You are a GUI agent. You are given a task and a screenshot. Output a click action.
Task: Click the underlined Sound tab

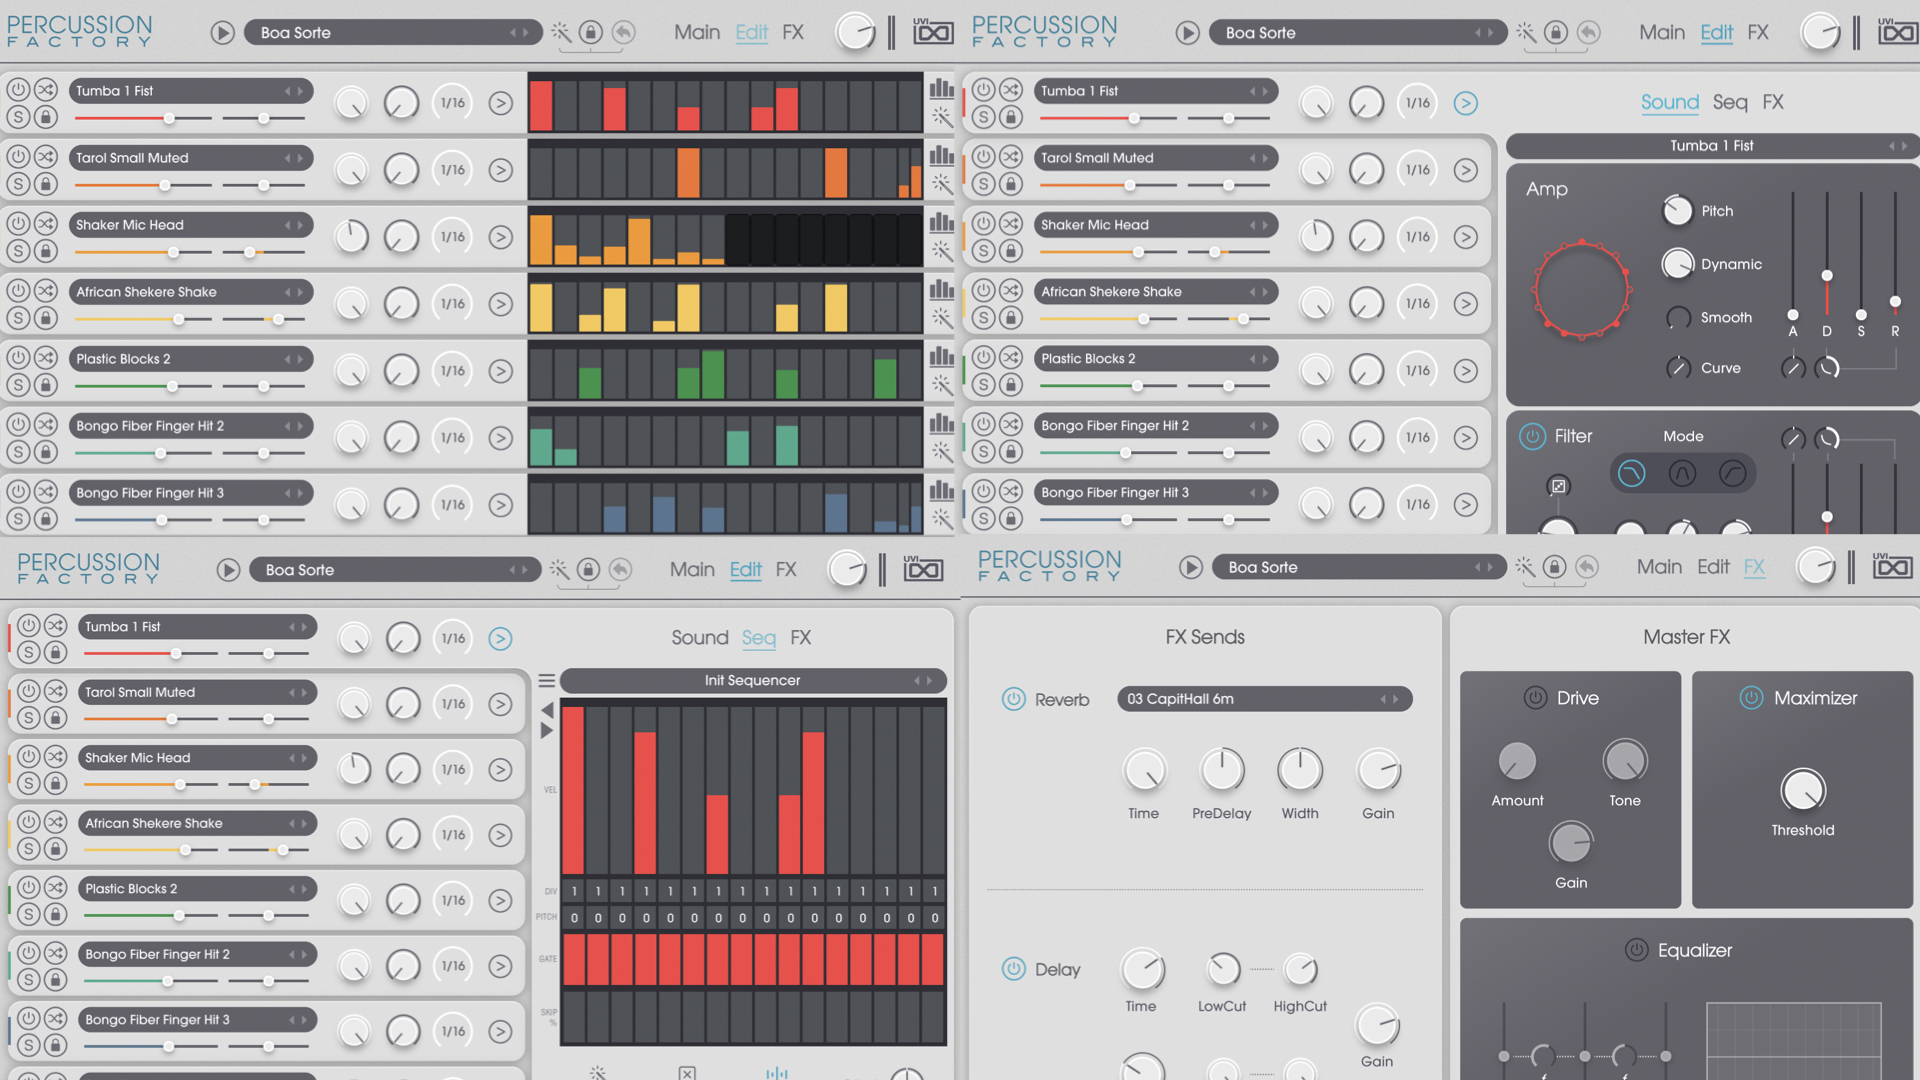point(1669,102)
